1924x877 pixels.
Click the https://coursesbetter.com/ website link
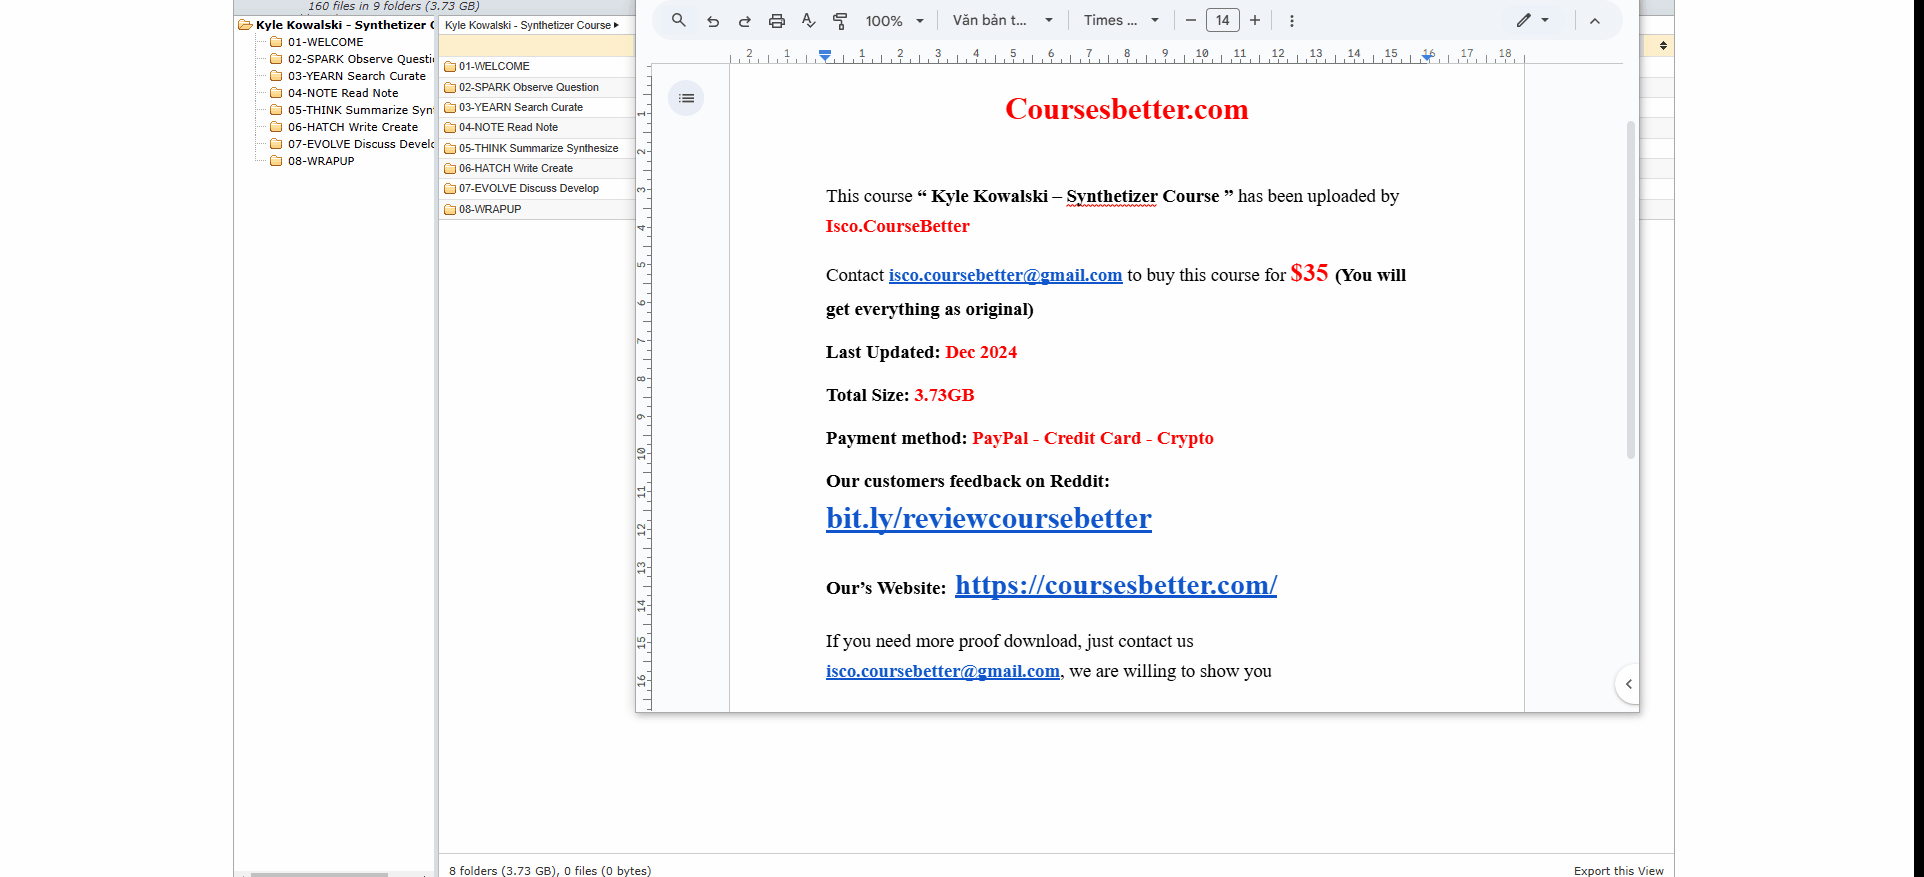1115,585
